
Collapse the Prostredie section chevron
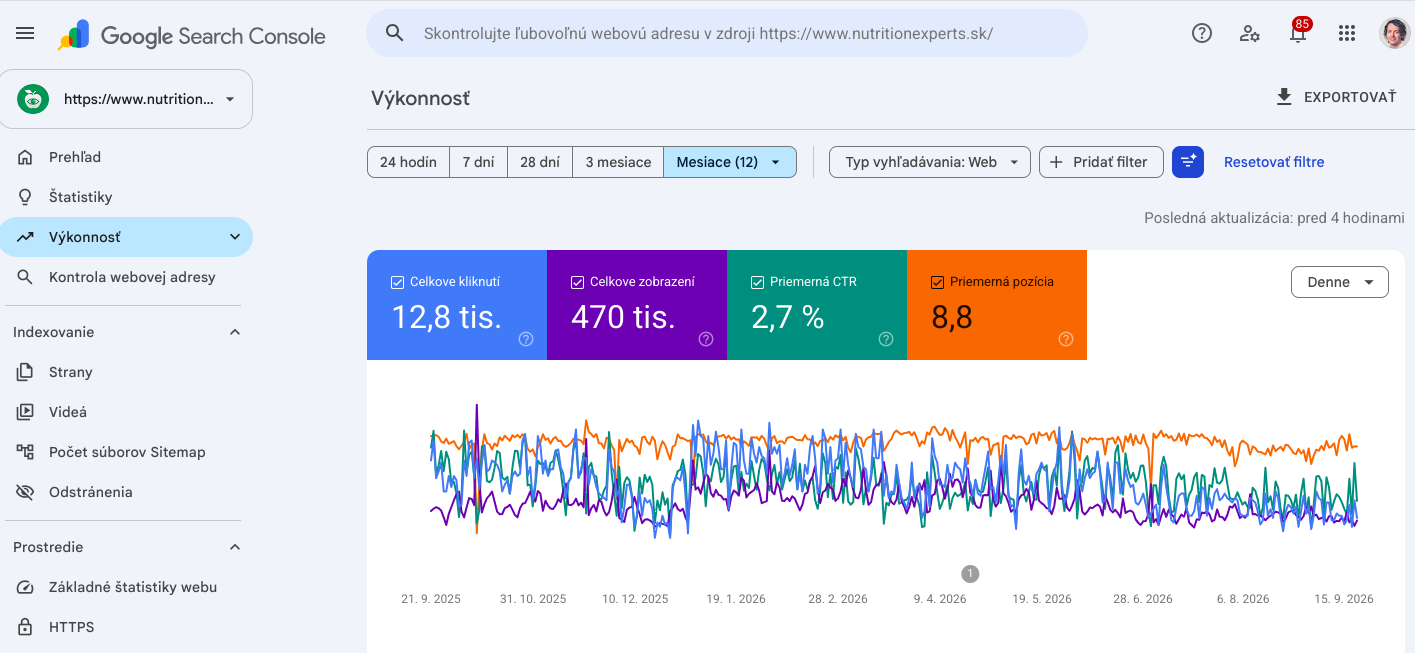[235, 547]
